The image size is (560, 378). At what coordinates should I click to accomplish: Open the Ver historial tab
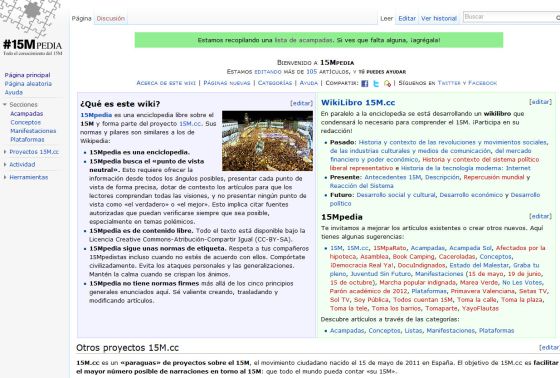coord(439,19)
